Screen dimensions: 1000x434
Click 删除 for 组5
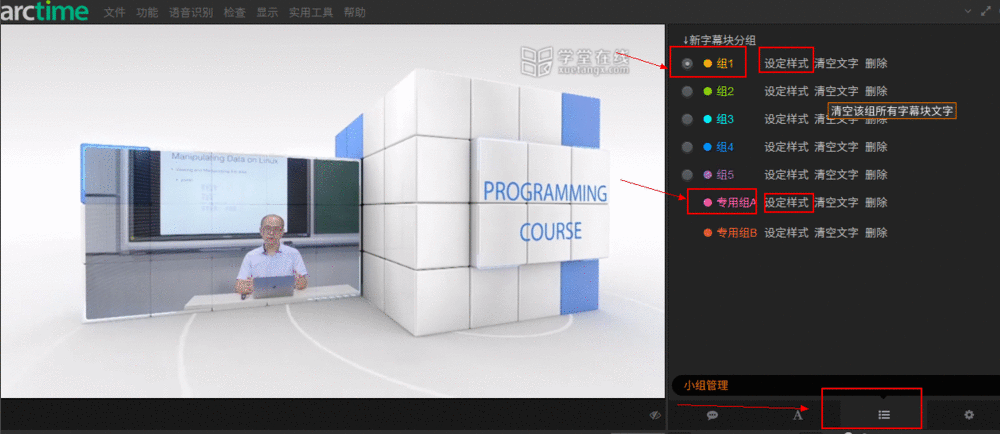pyautogui.click(x=876, y=175)
